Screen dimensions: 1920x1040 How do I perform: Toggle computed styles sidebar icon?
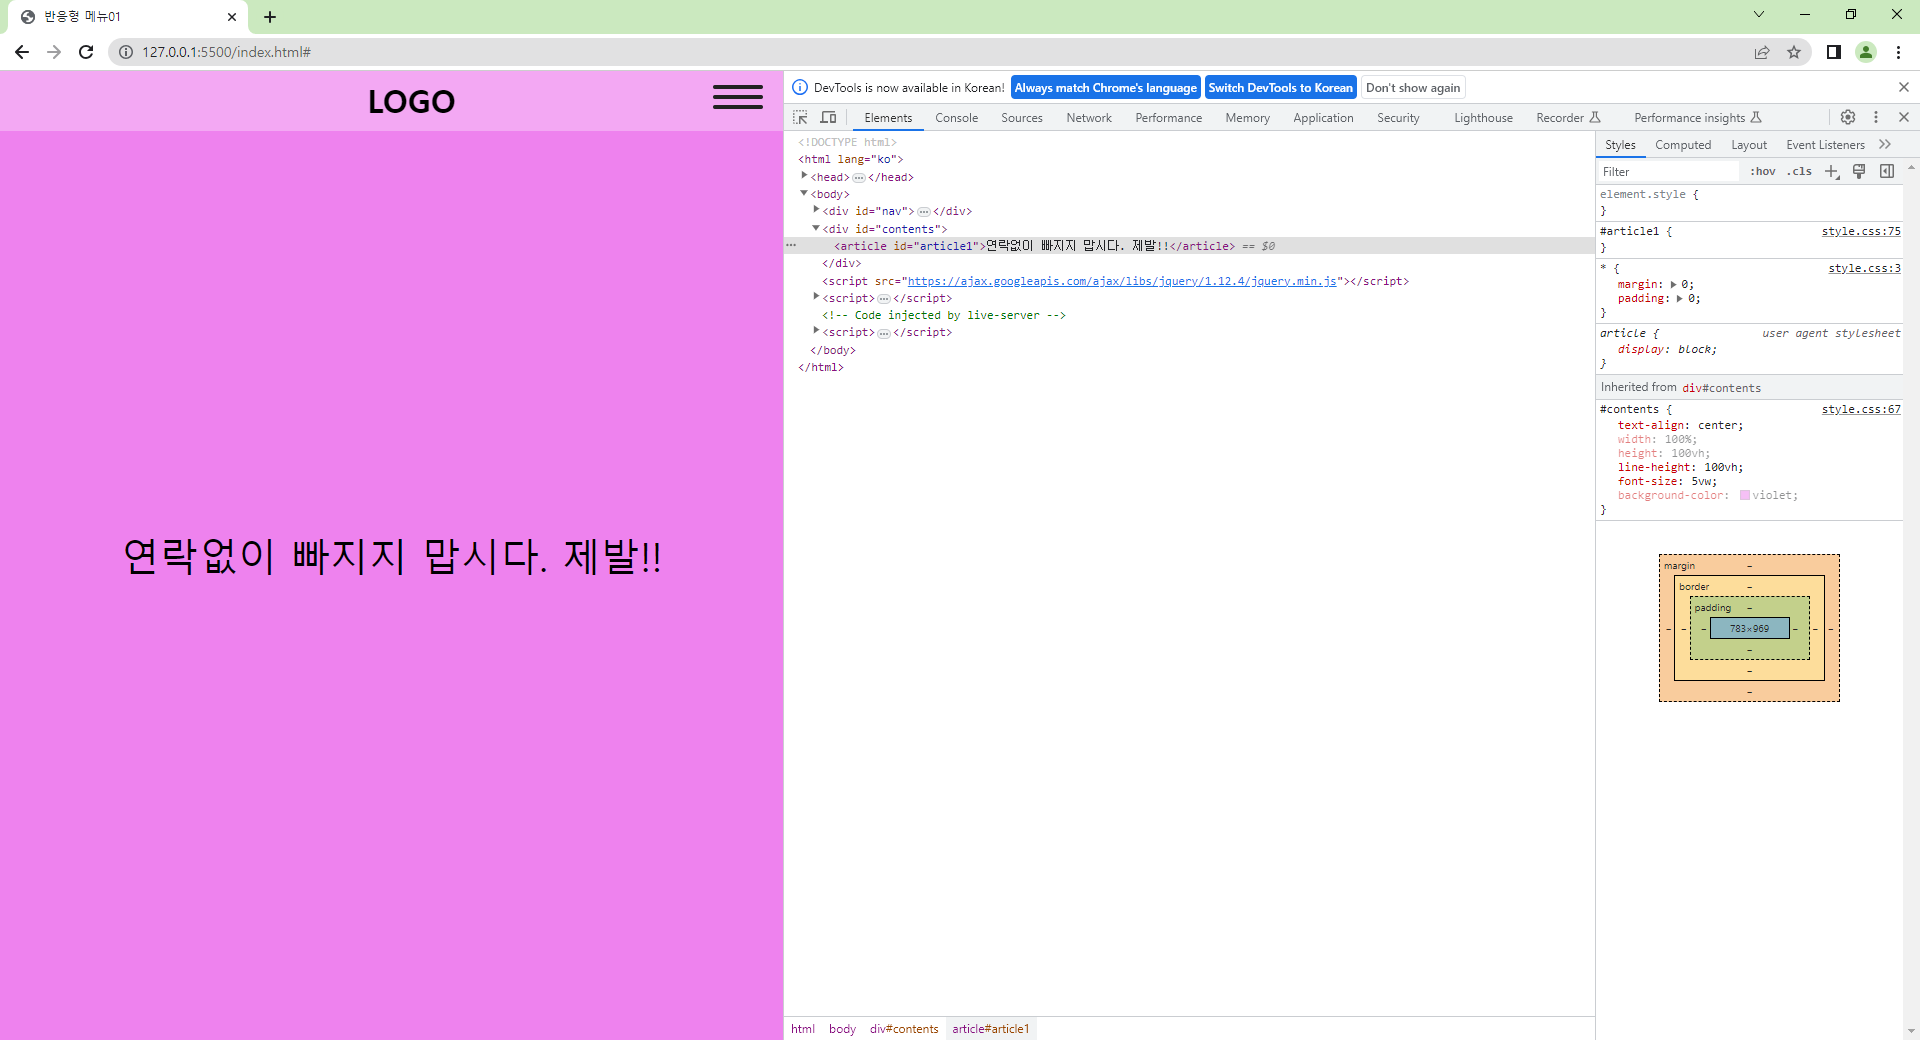[1887, 172]
